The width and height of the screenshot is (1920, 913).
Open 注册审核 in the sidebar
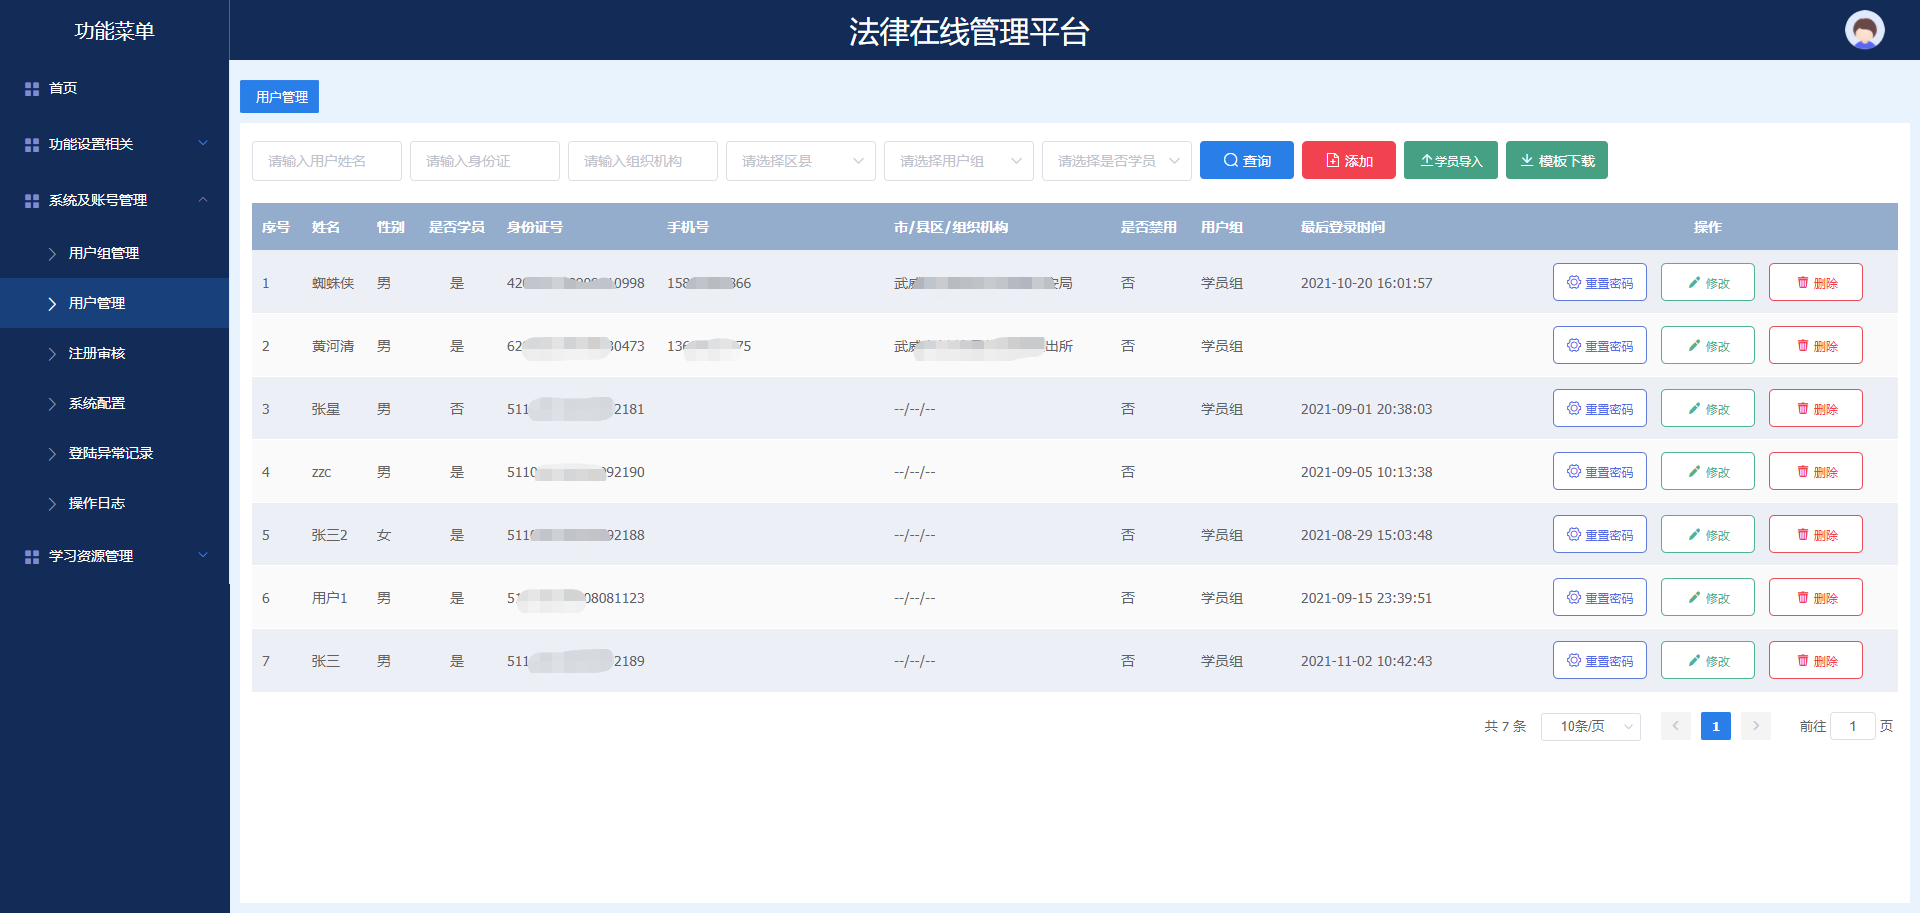[114, 353]
